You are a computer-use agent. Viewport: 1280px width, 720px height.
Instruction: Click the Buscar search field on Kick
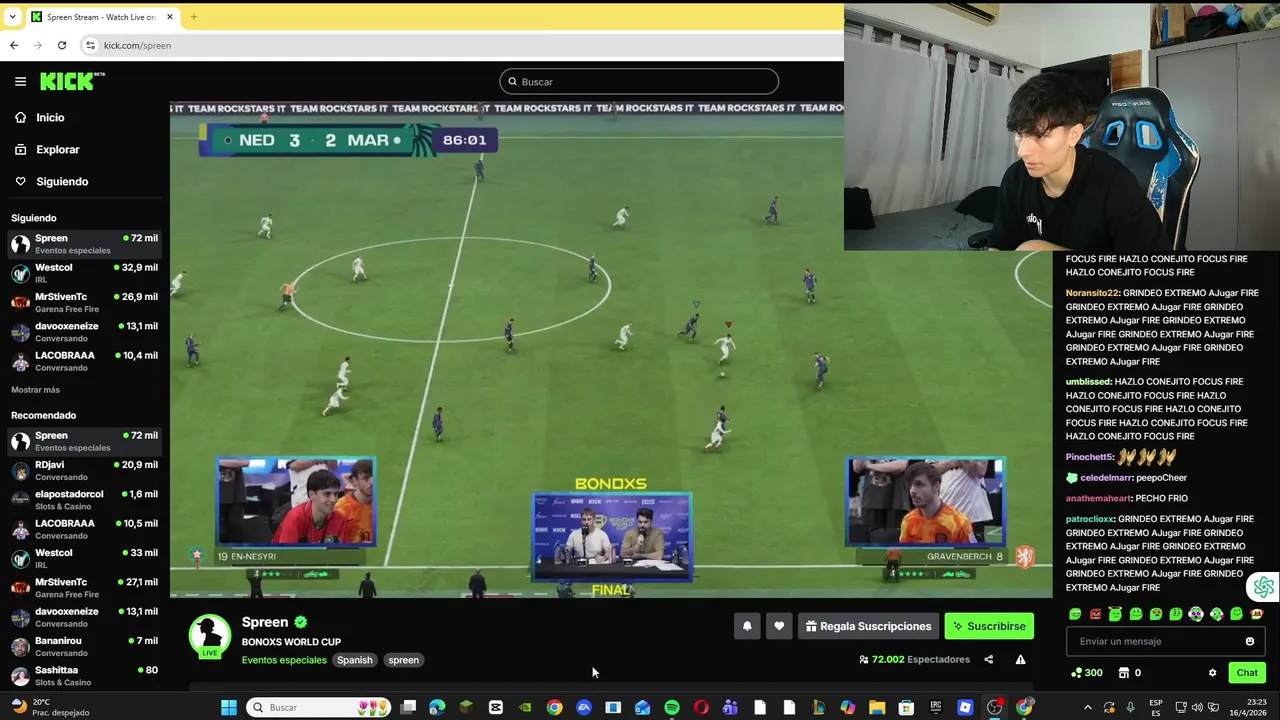click(x=639, y=81)
